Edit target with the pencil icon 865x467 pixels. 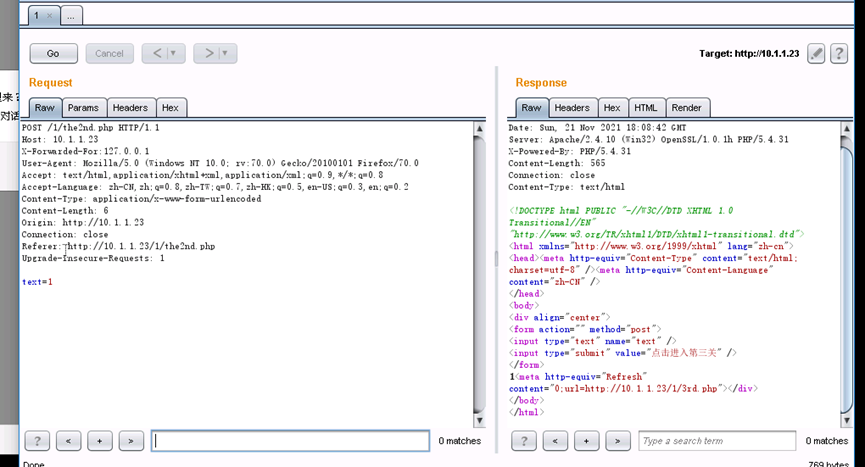point(816,53)
